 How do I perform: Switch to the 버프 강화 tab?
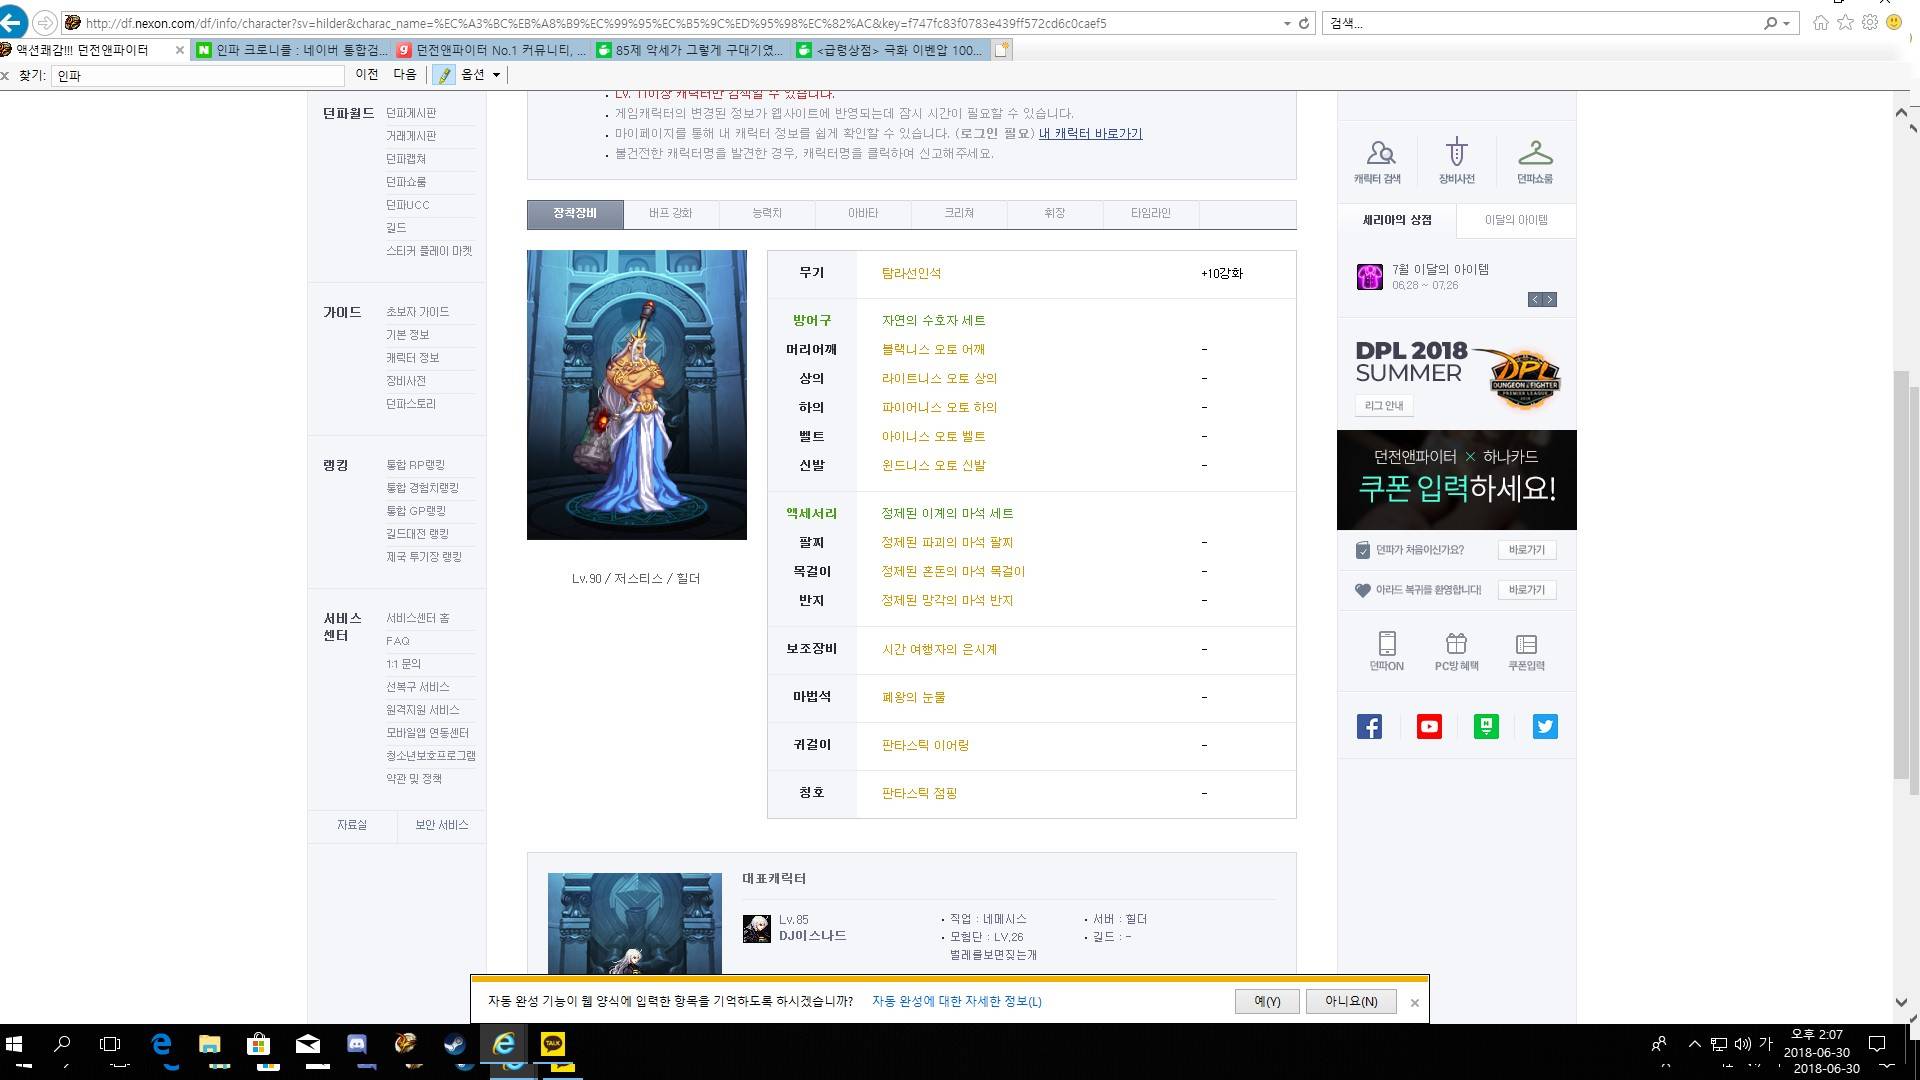pos(670,213)
